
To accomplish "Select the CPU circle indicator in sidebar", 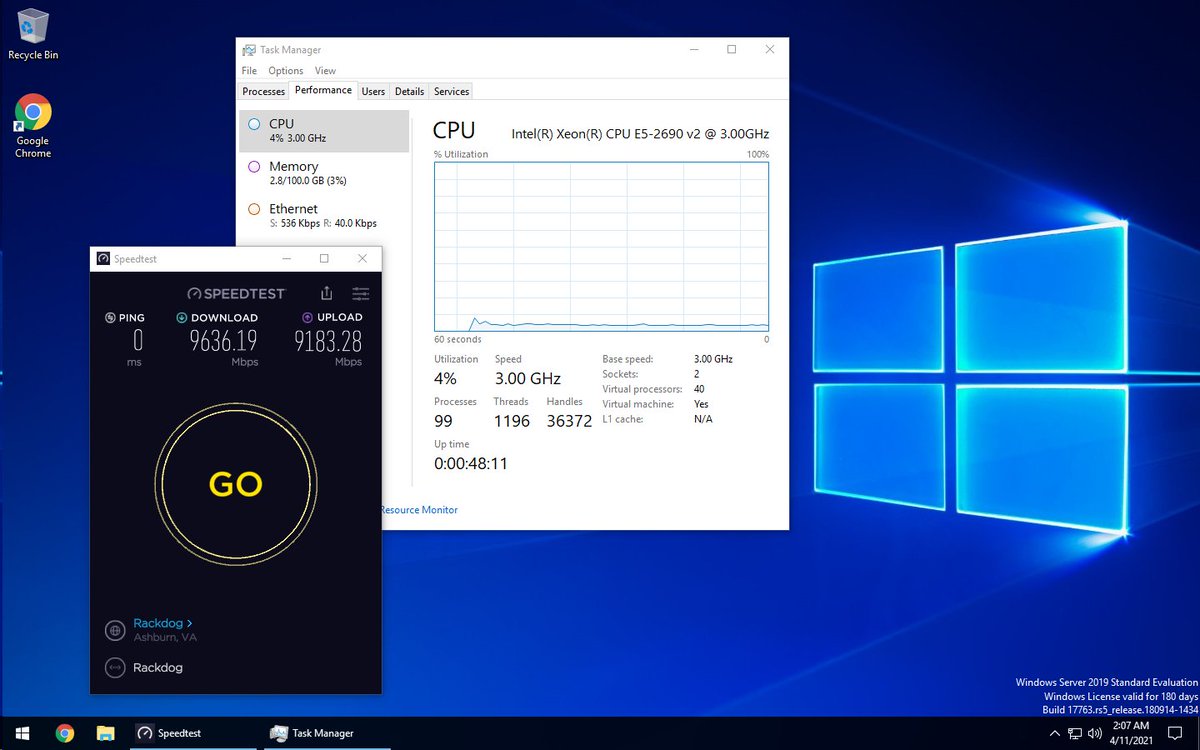I will (254, 124).
